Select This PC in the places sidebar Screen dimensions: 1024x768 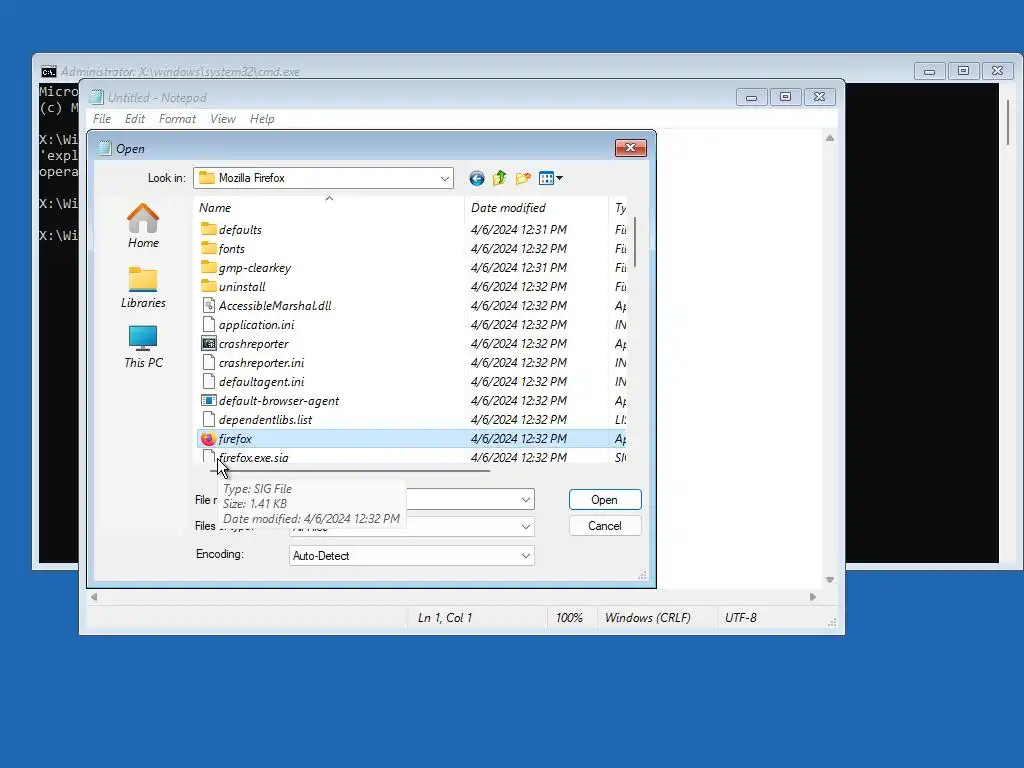click(143, 347)
